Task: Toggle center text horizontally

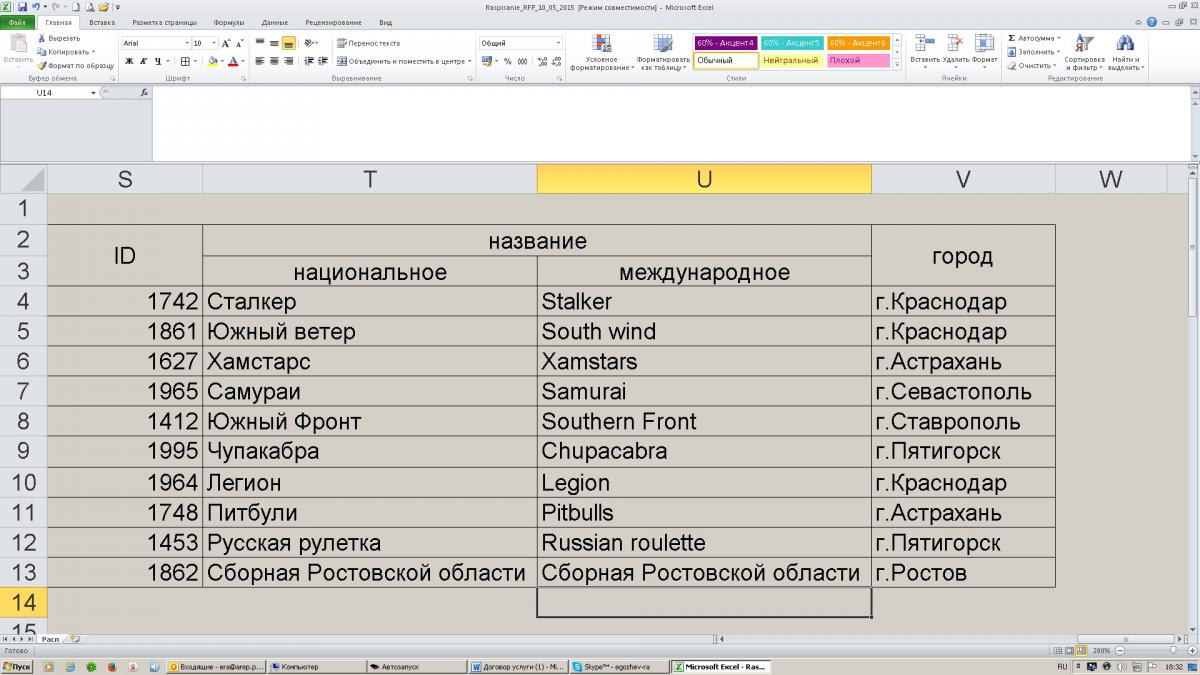Action: [274, 61]
